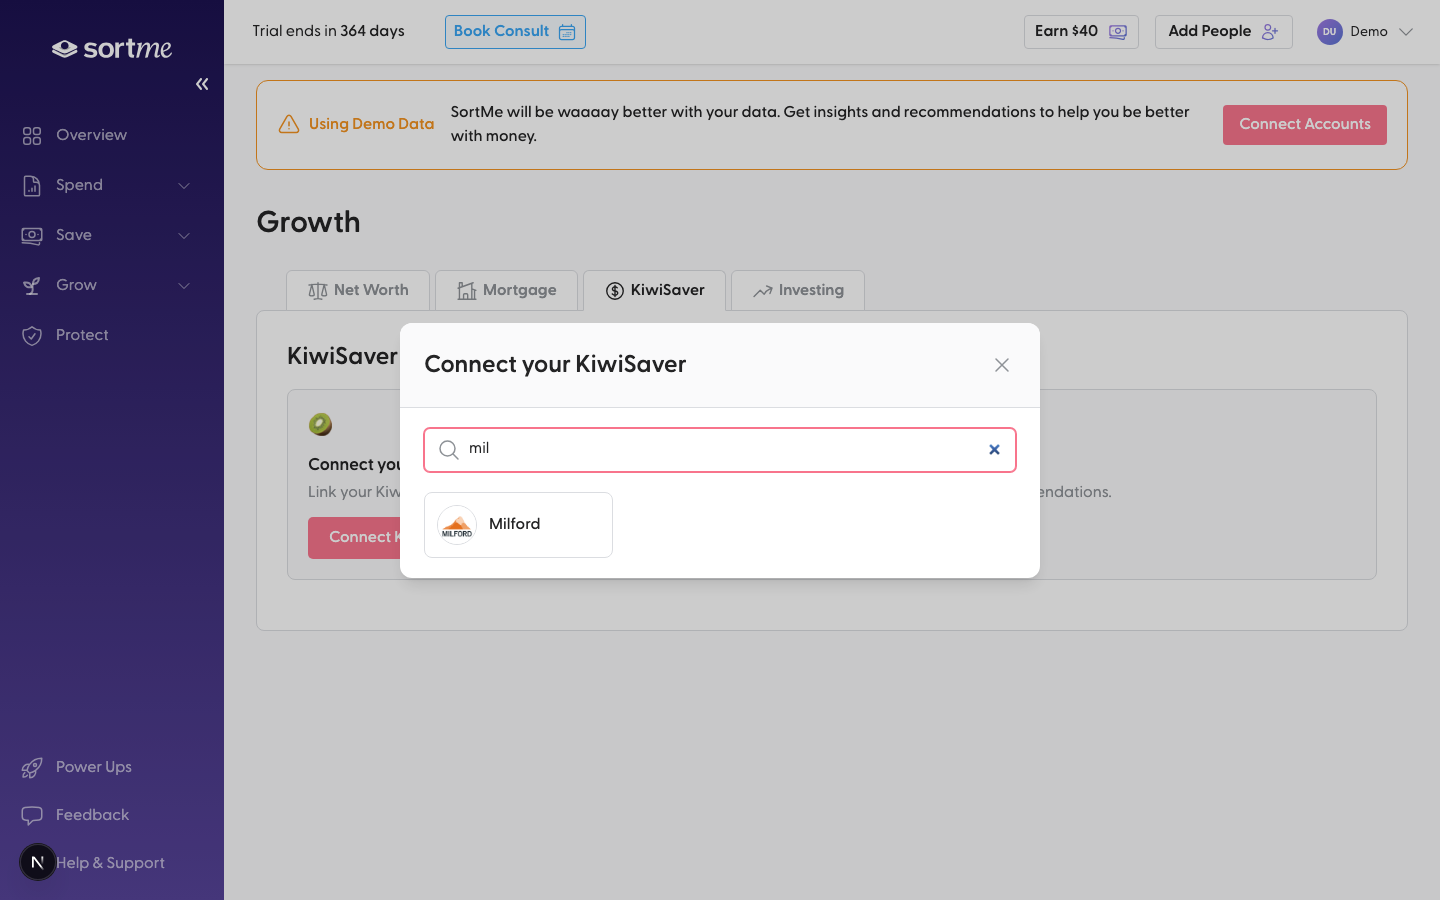Clear the search text with the X icon
The image size is (1440, 900).
[994, 450]
